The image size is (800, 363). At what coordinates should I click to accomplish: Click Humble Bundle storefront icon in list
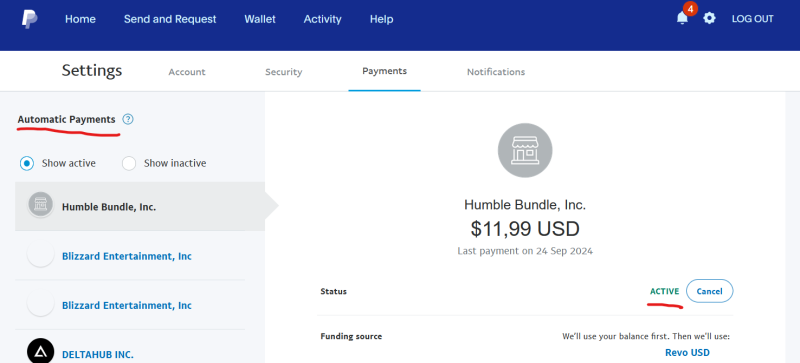coord(40,205)
